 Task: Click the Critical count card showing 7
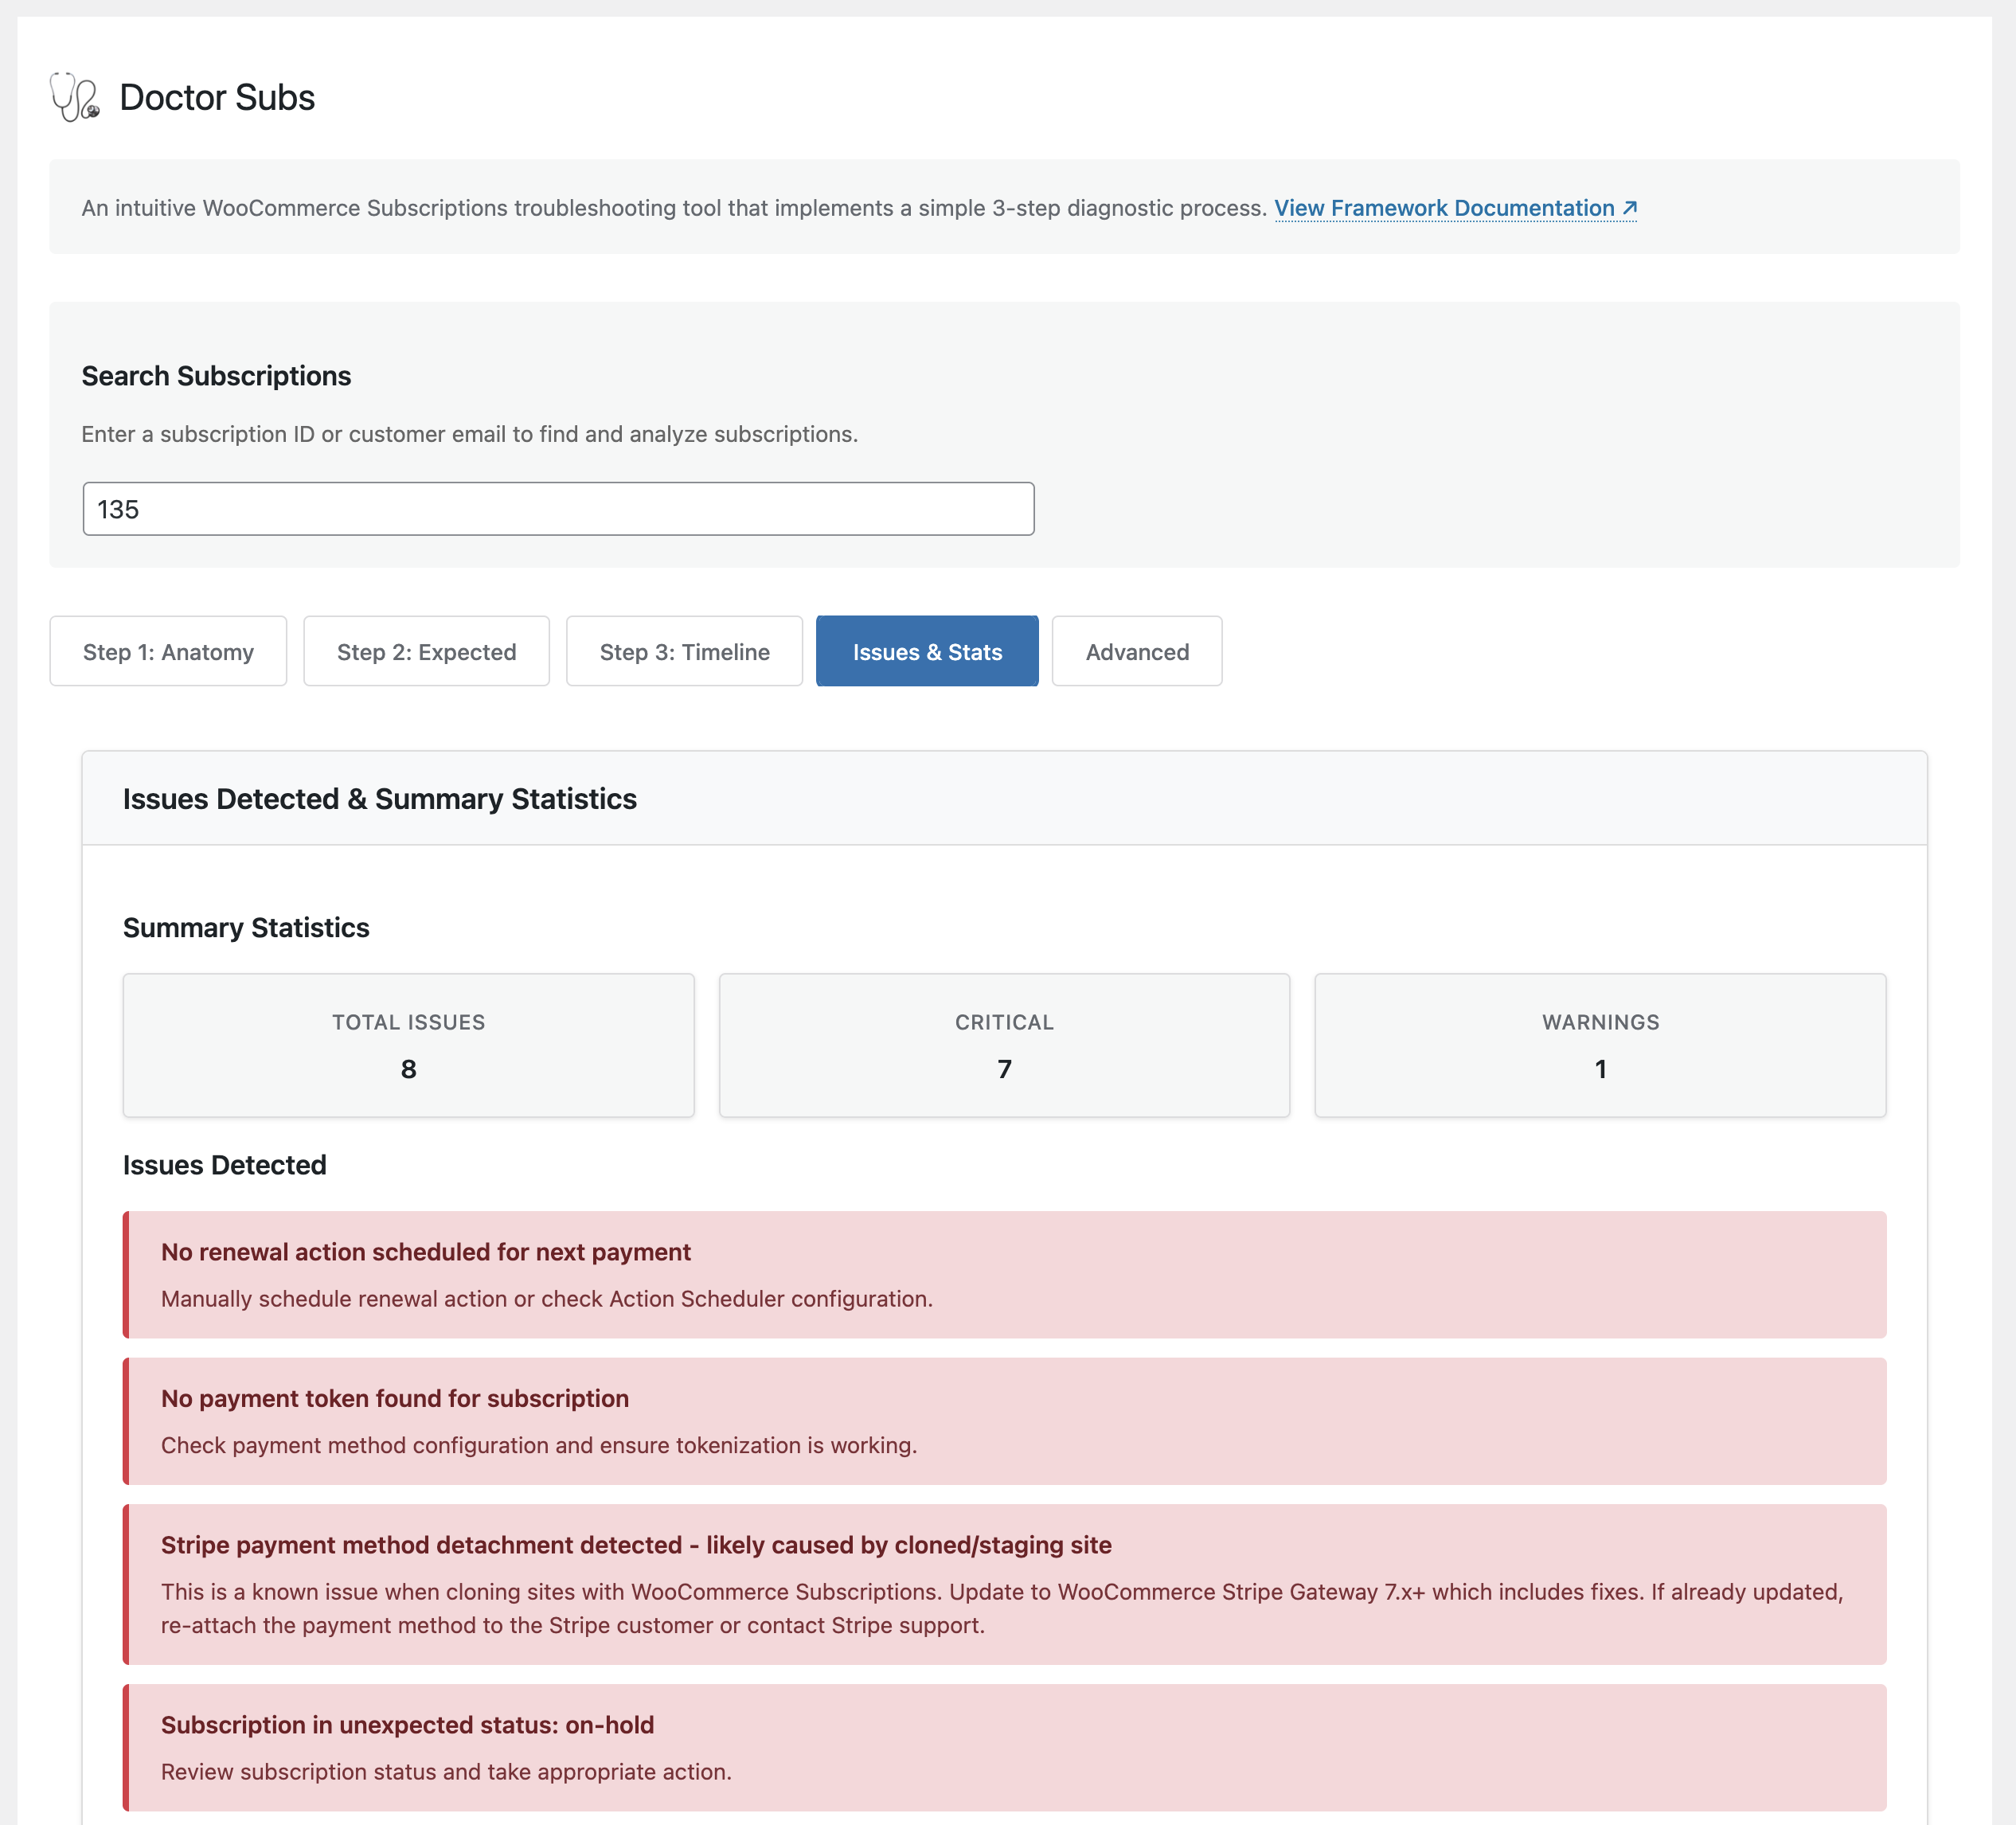click(1003, 1044)
